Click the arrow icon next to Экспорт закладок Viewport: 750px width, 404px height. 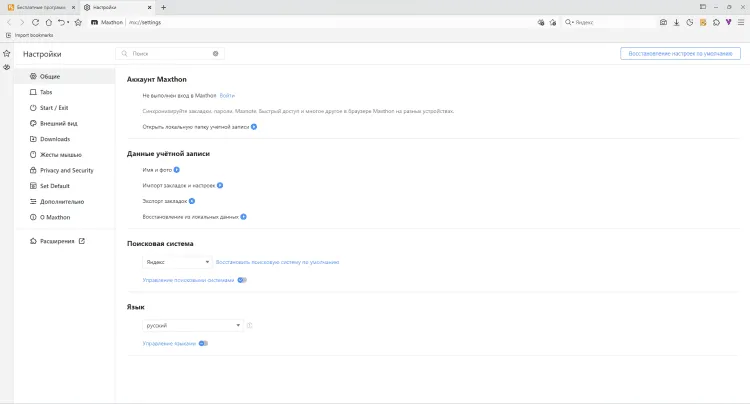pyautogui.click(x=192, y=201)
